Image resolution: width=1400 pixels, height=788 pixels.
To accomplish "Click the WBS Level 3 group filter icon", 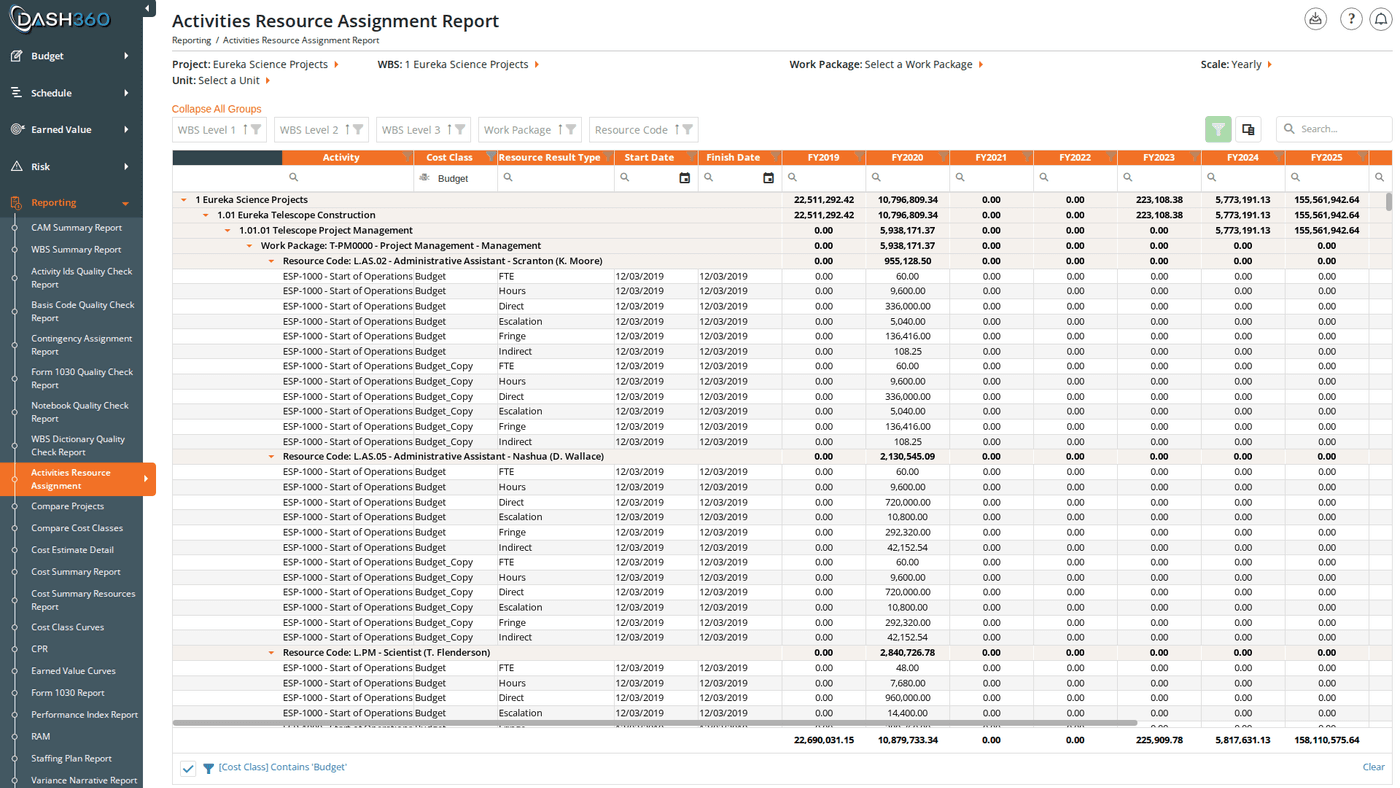I will tap(460, 129).
